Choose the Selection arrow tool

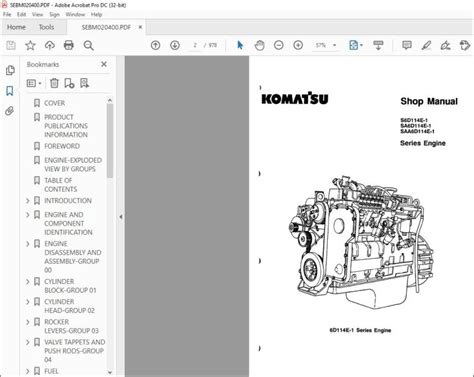tap(240, 45)
